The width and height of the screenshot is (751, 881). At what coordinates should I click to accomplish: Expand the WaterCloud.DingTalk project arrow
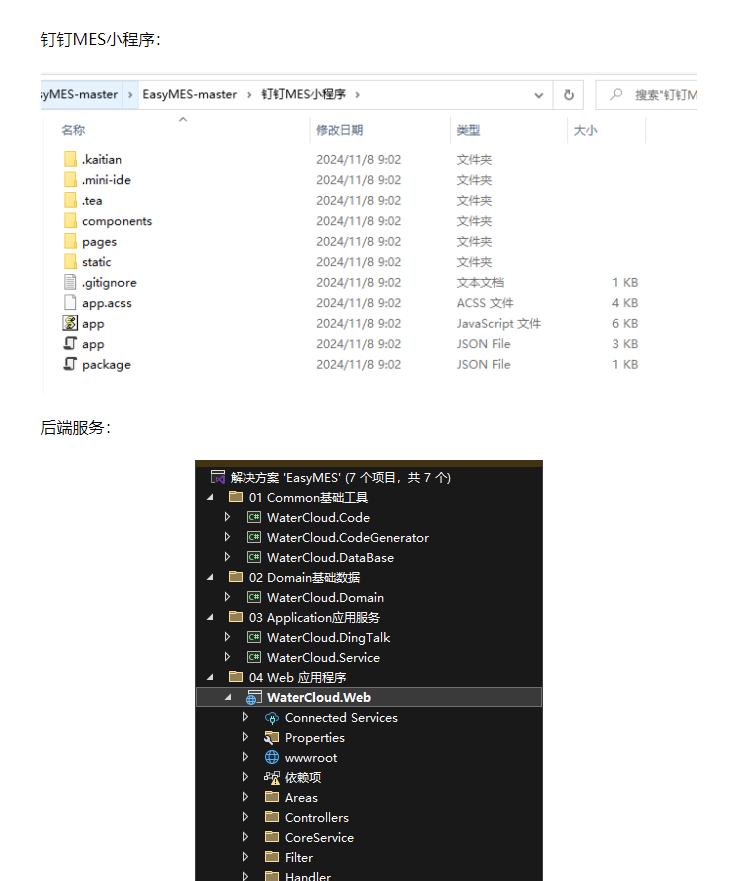(x=227, y=637)
